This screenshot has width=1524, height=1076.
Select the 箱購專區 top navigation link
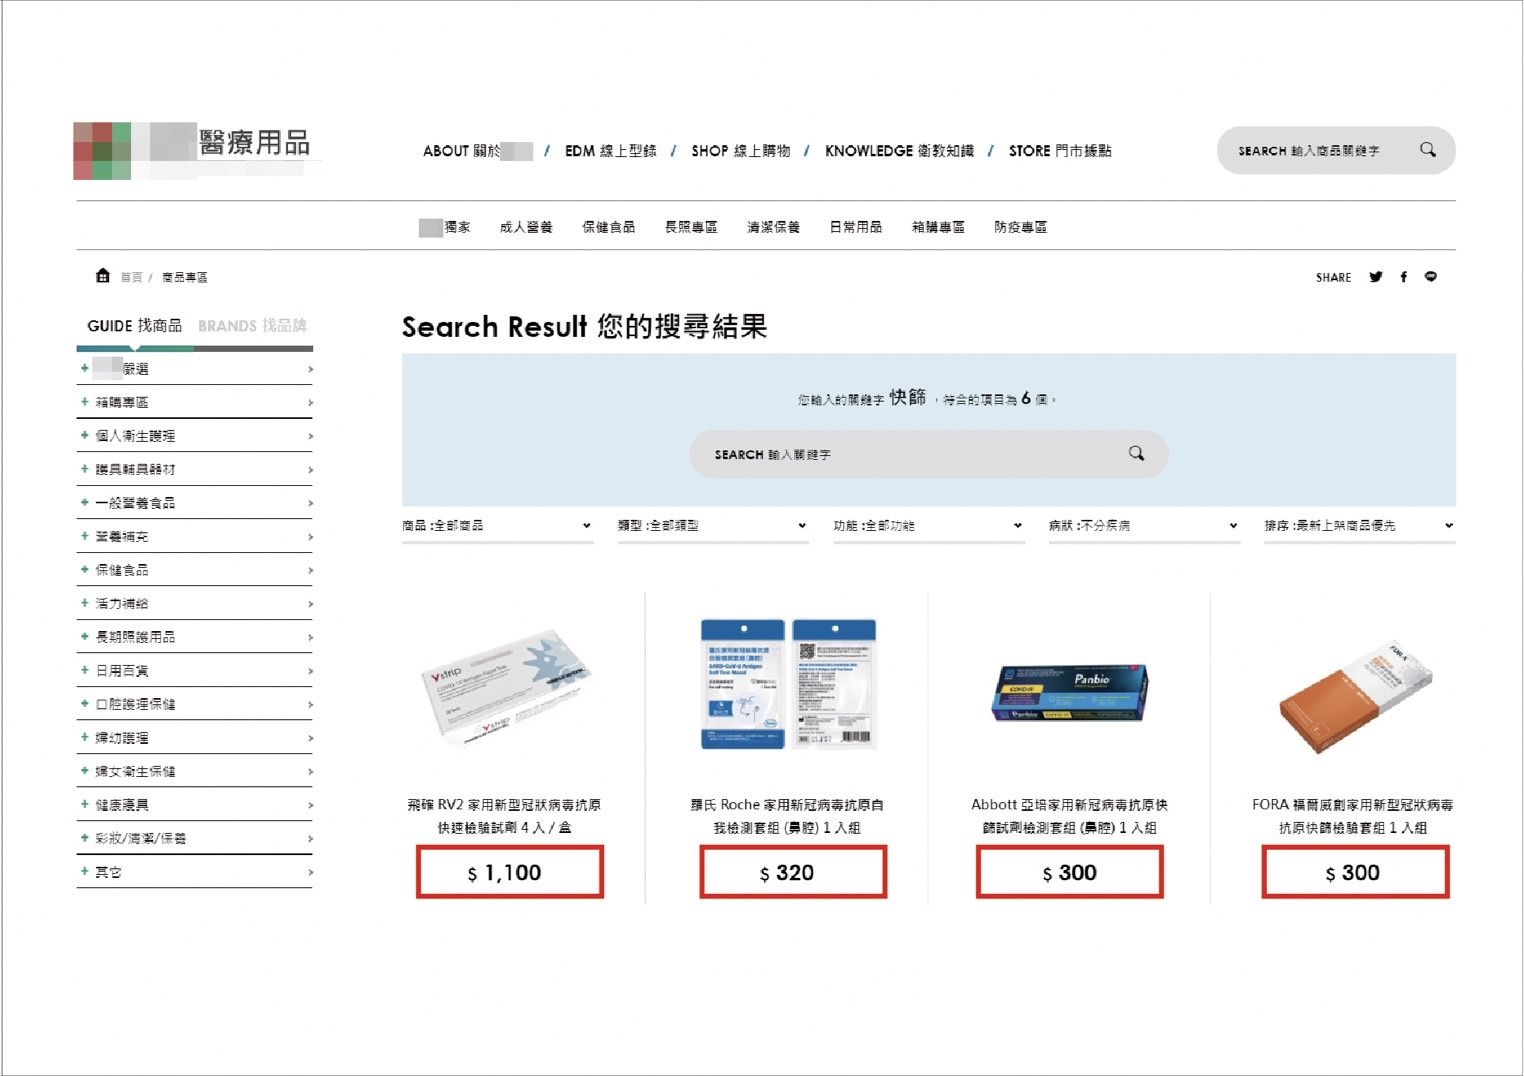(938, 227)
